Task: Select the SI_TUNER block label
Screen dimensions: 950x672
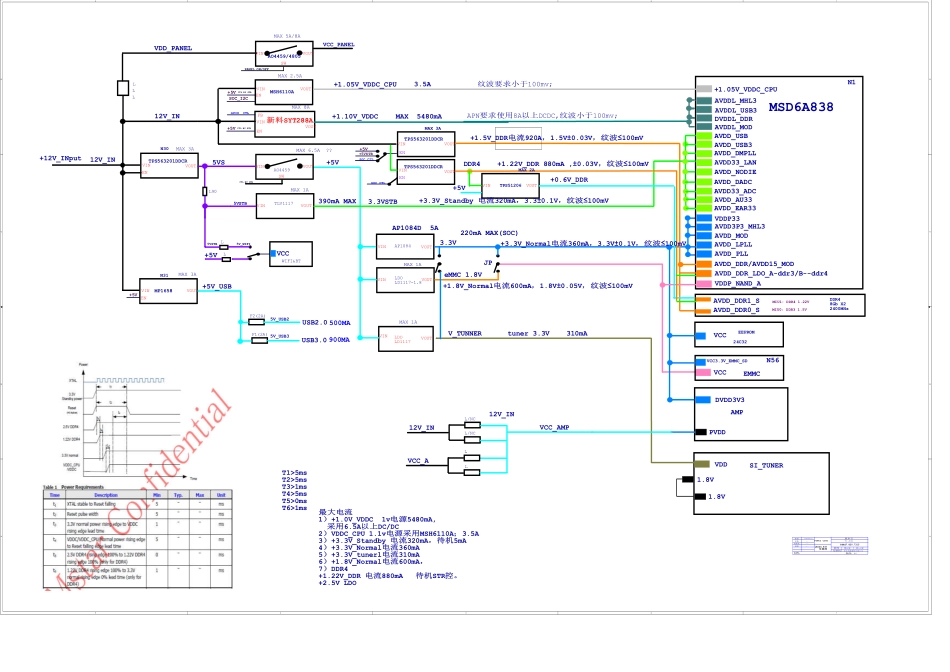Action: click(x=767, y=466)
